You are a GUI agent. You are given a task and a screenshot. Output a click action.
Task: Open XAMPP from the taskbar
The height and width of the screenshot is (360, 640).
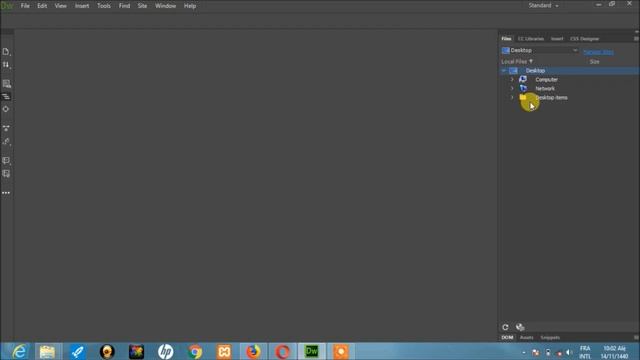click(224, 351)
